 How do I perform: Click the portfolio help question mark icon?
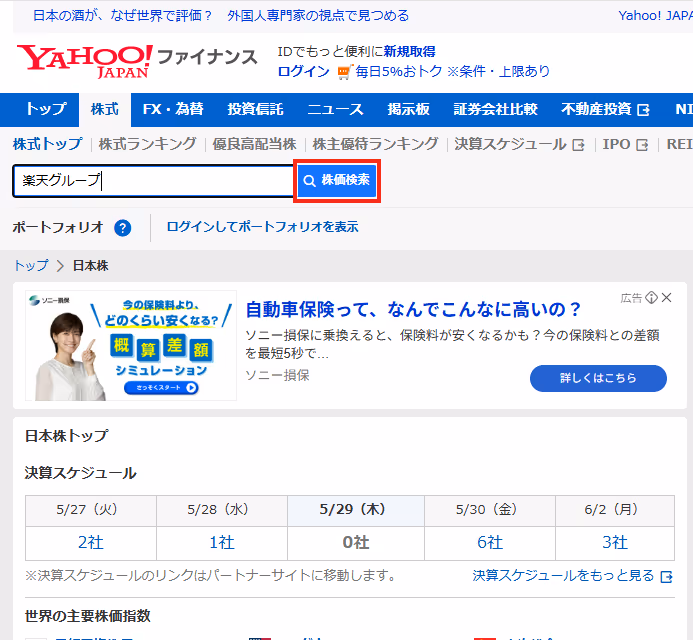click(x=122, y=228)
